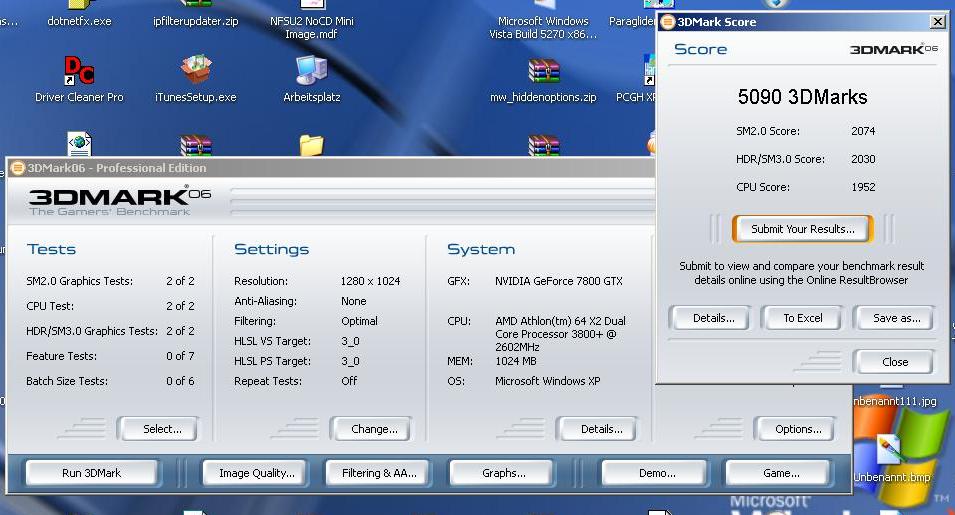Viewport: 955px width, 515px height.
Task: Click the 3DMark06 Professional Edition title icon
Action: 18,167
